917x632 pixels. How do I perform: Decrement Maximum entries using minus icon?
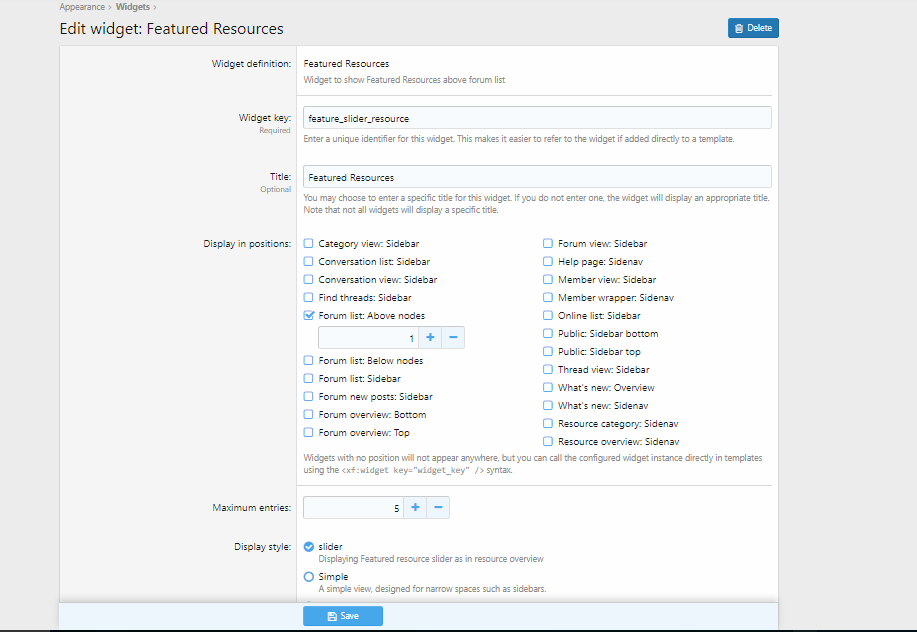pos(438,508)
